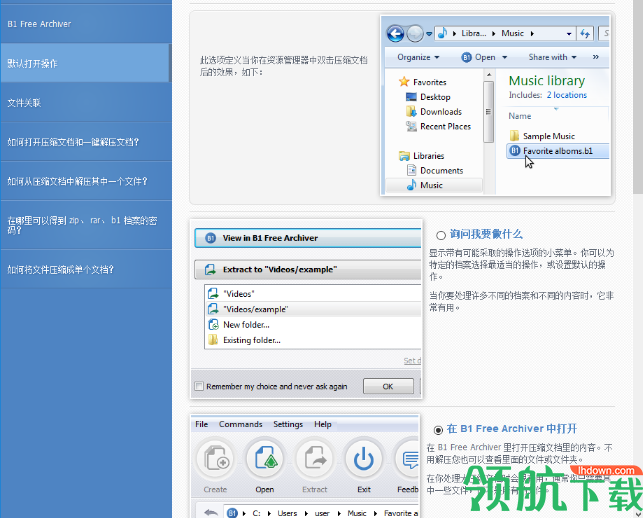Image resolution: width=643 pixels, height=518 pixels.
Task: Click the Back arrow in Explorer image
Action: pos(395,33)
